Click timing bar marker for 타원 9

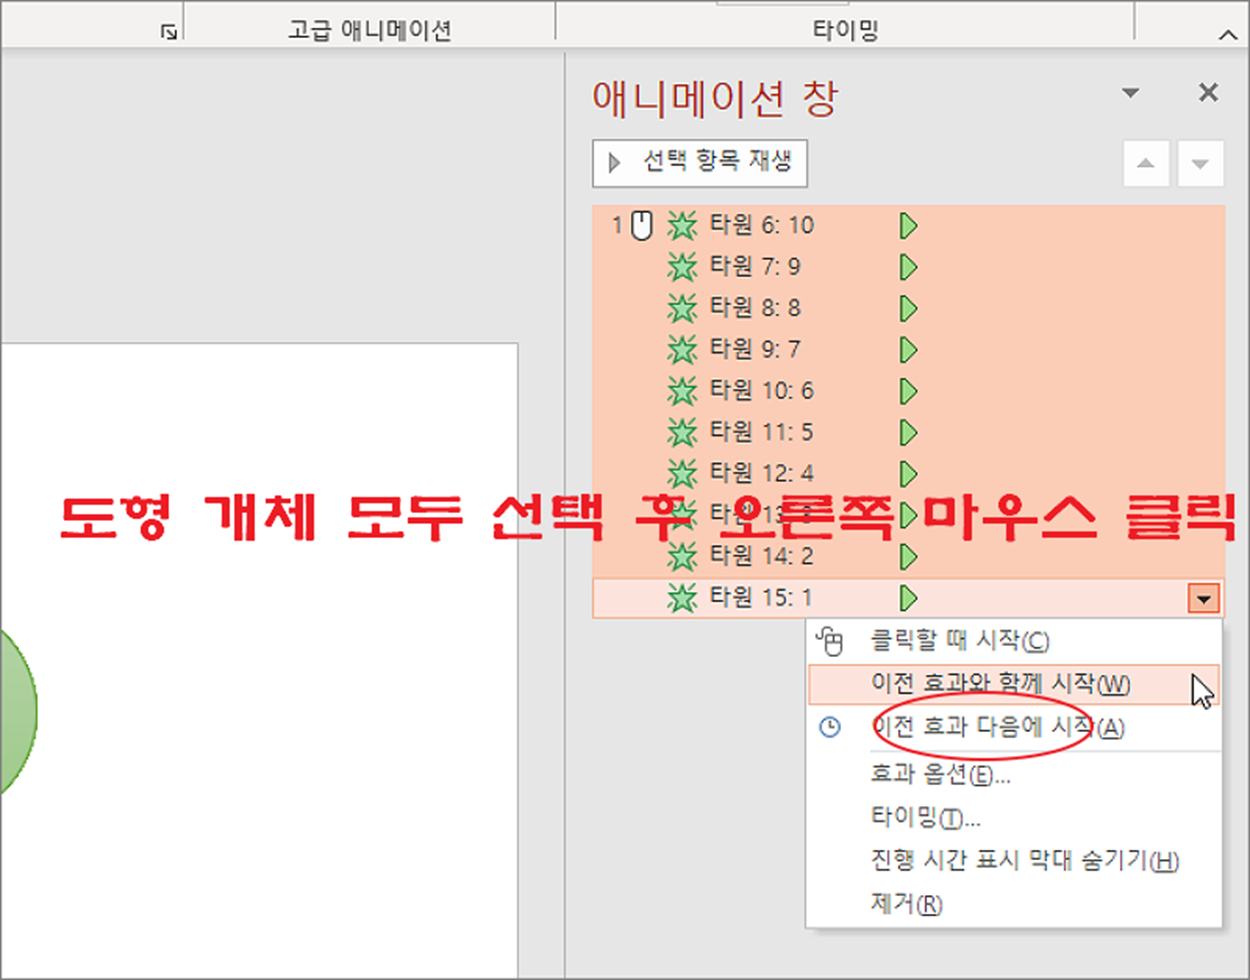[908, 349]
